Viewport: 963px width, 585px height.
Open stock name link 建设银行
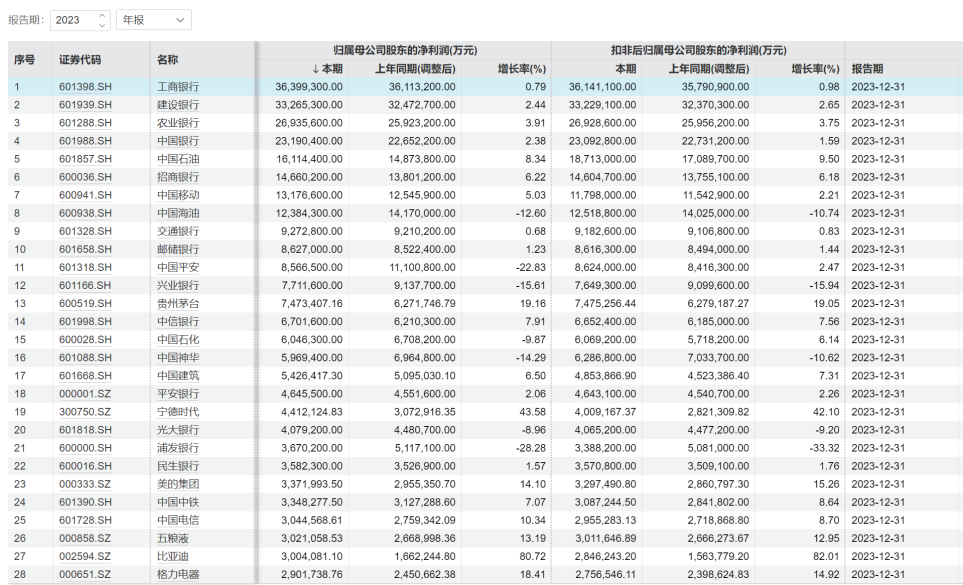click(177, 105)
